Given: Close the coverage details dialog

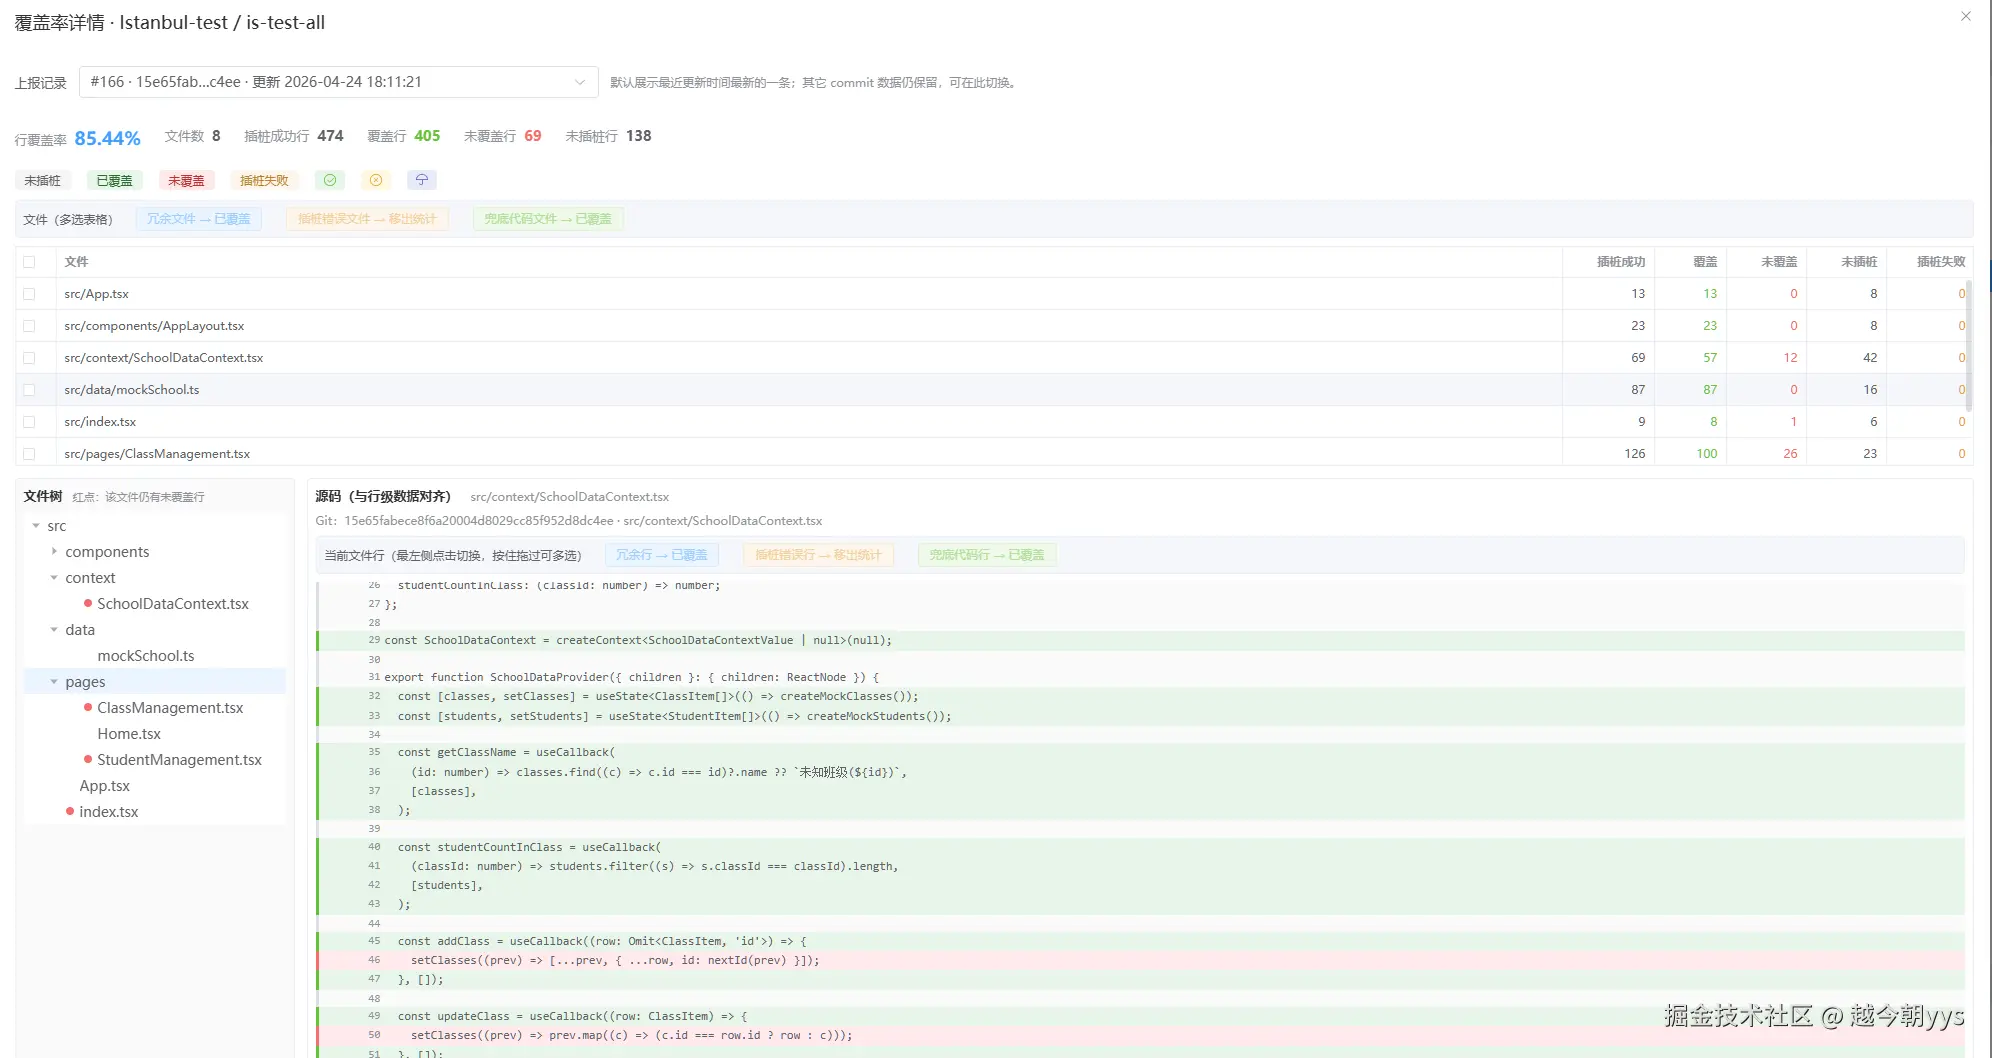Looking at the screenshot, I should (1966, 16).
